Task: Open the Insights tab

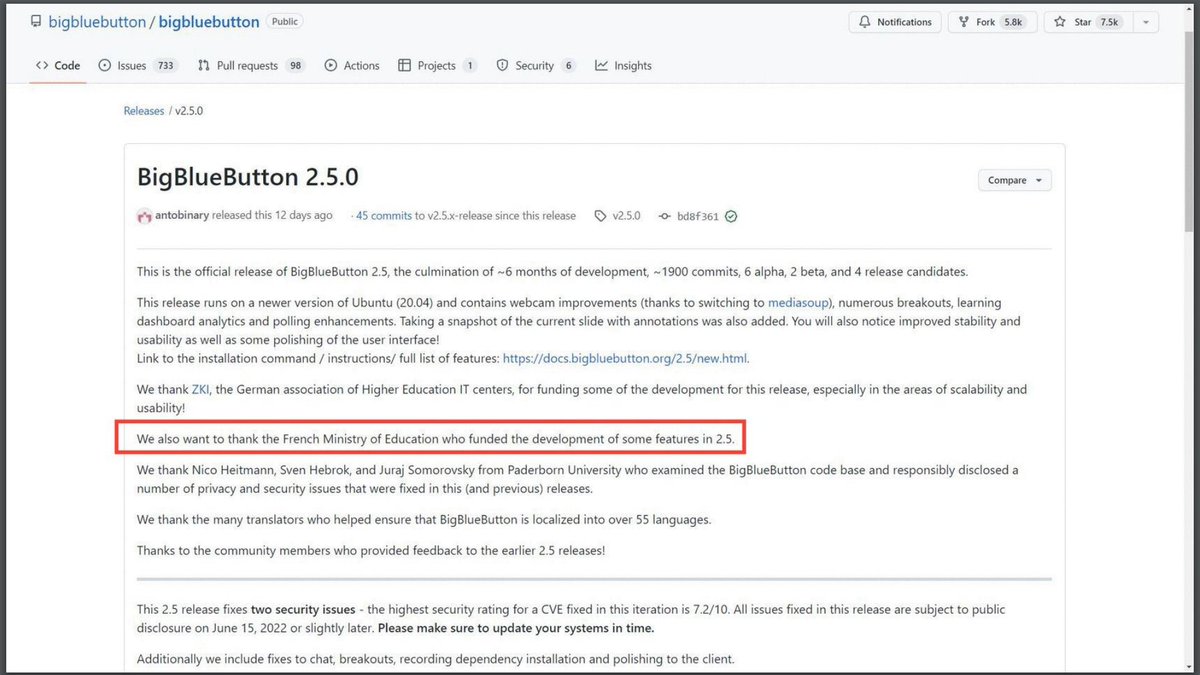Action: point(623,66)
